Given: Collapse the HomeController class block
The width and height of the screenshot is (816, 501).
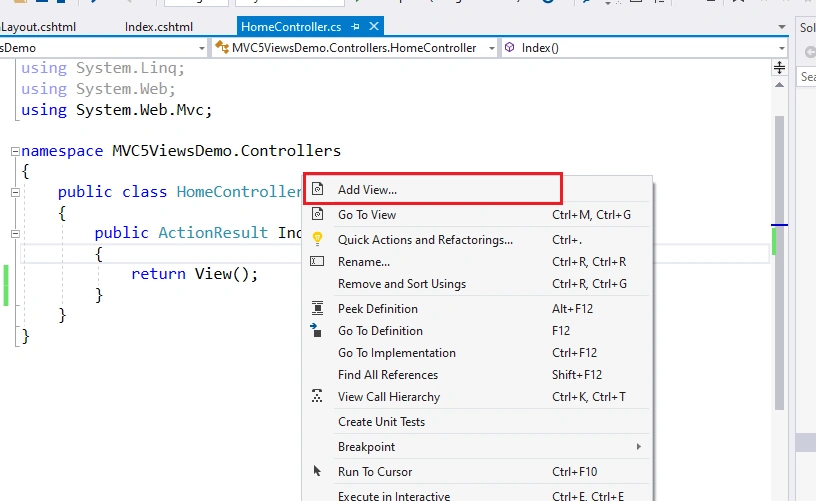Looking at the screenshot, I should click(15, 192).
